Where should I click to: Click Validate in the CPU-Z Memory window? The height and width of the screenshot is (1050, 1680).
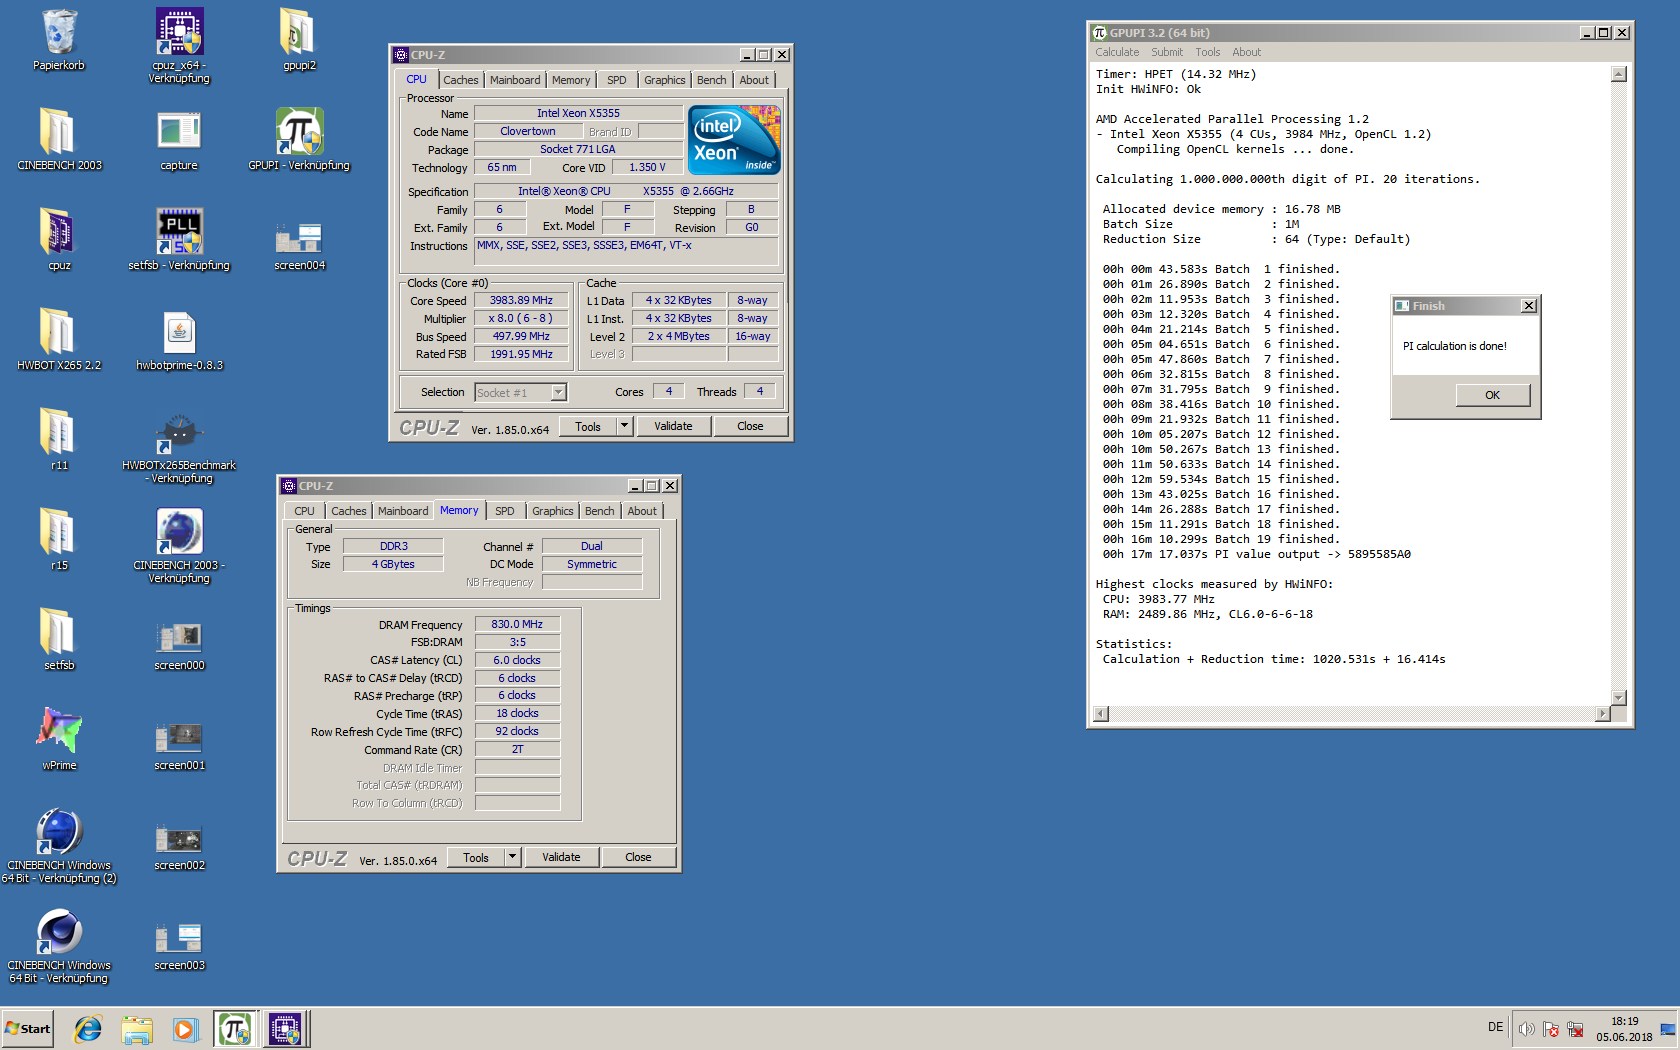(561, 857)
